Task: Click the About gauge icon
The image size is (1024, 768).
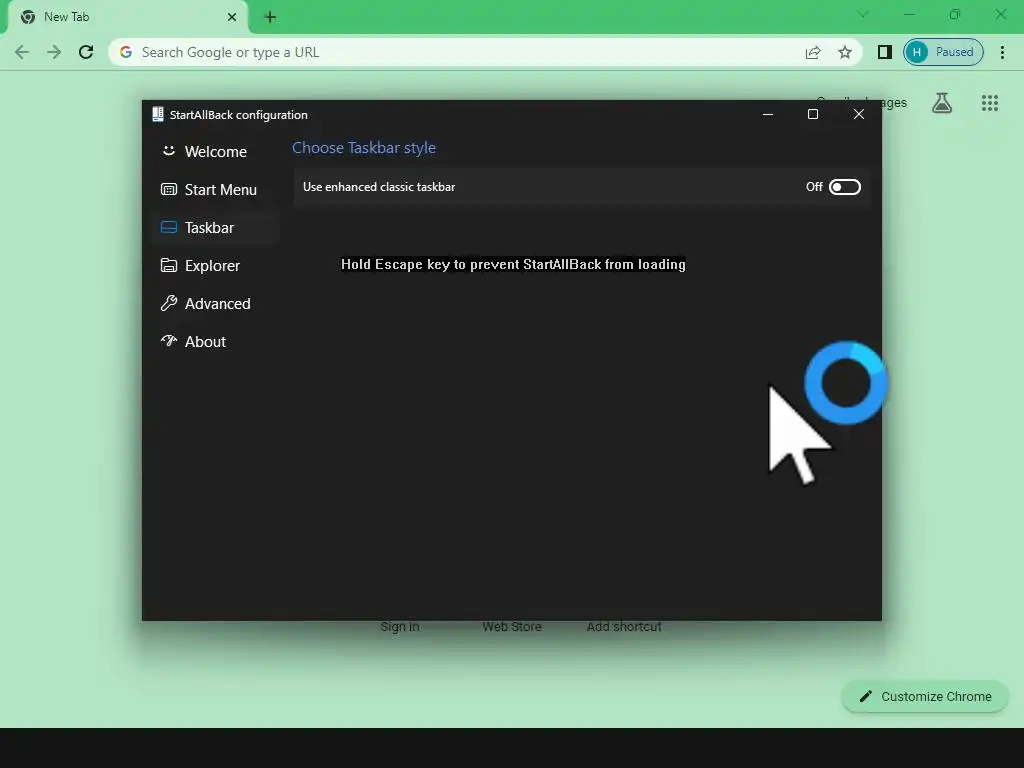Action: (x=168, y=340)
